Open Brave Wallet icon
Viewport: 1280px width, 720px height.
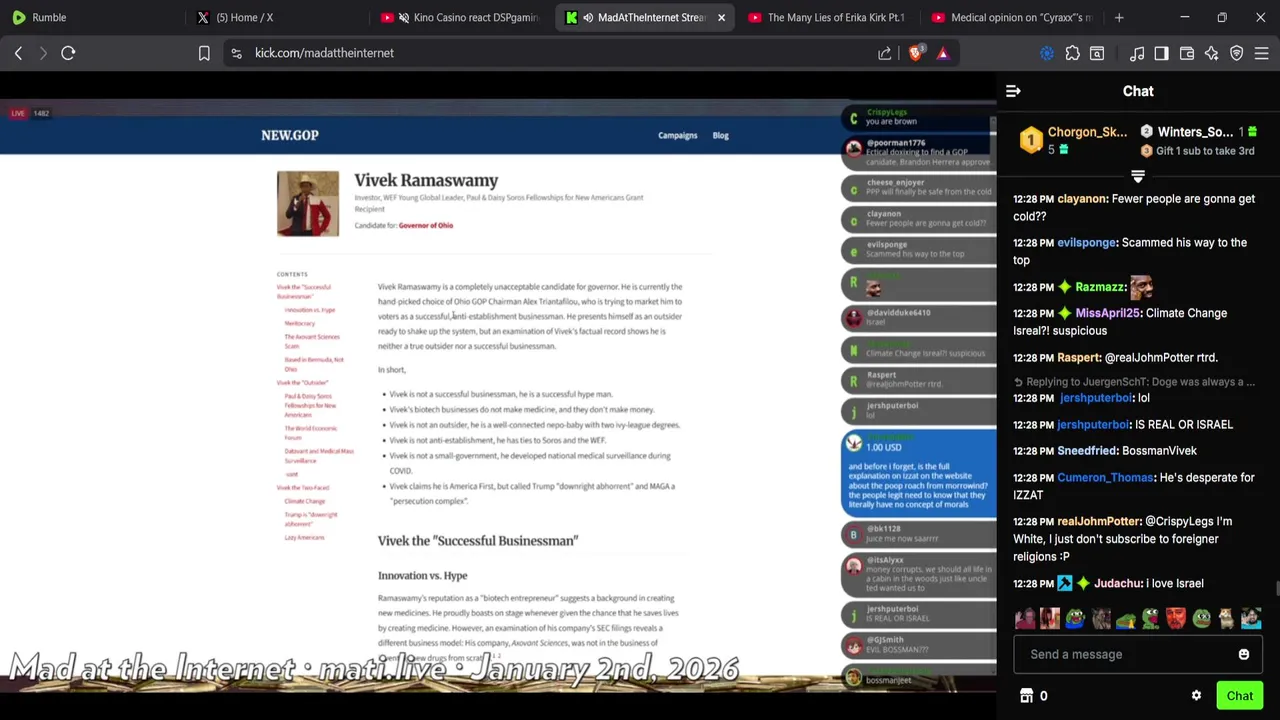coord(1187,53)
